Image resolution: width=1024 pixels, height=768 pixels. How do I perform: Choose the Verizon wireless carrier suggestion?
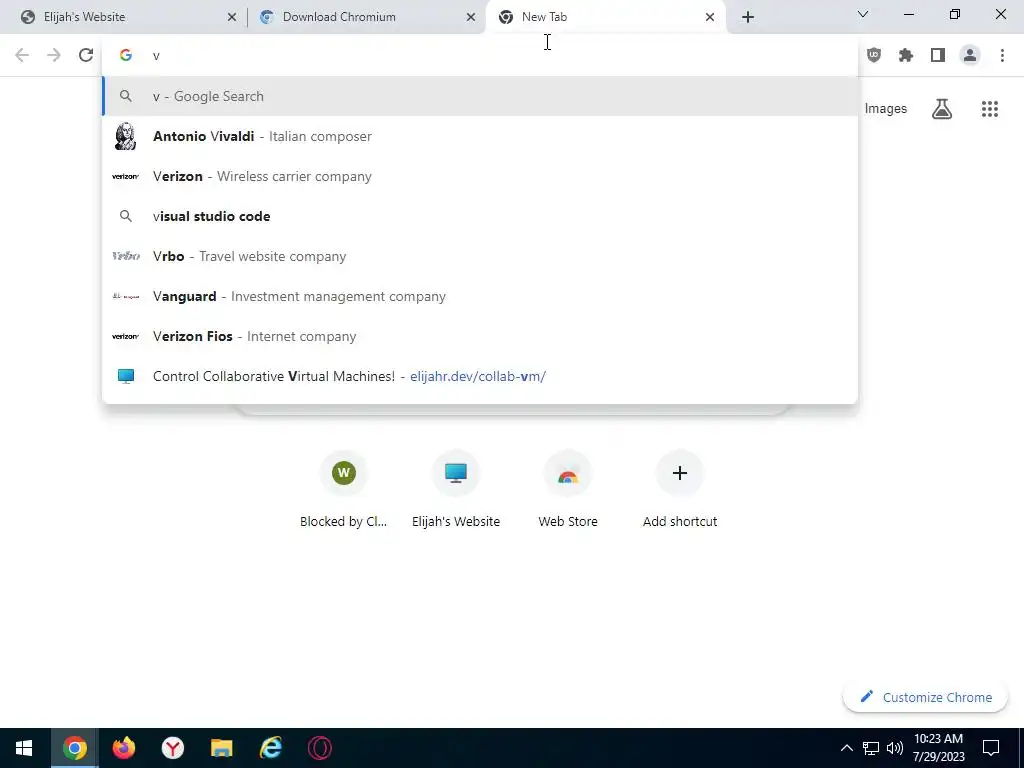(480, 176)
